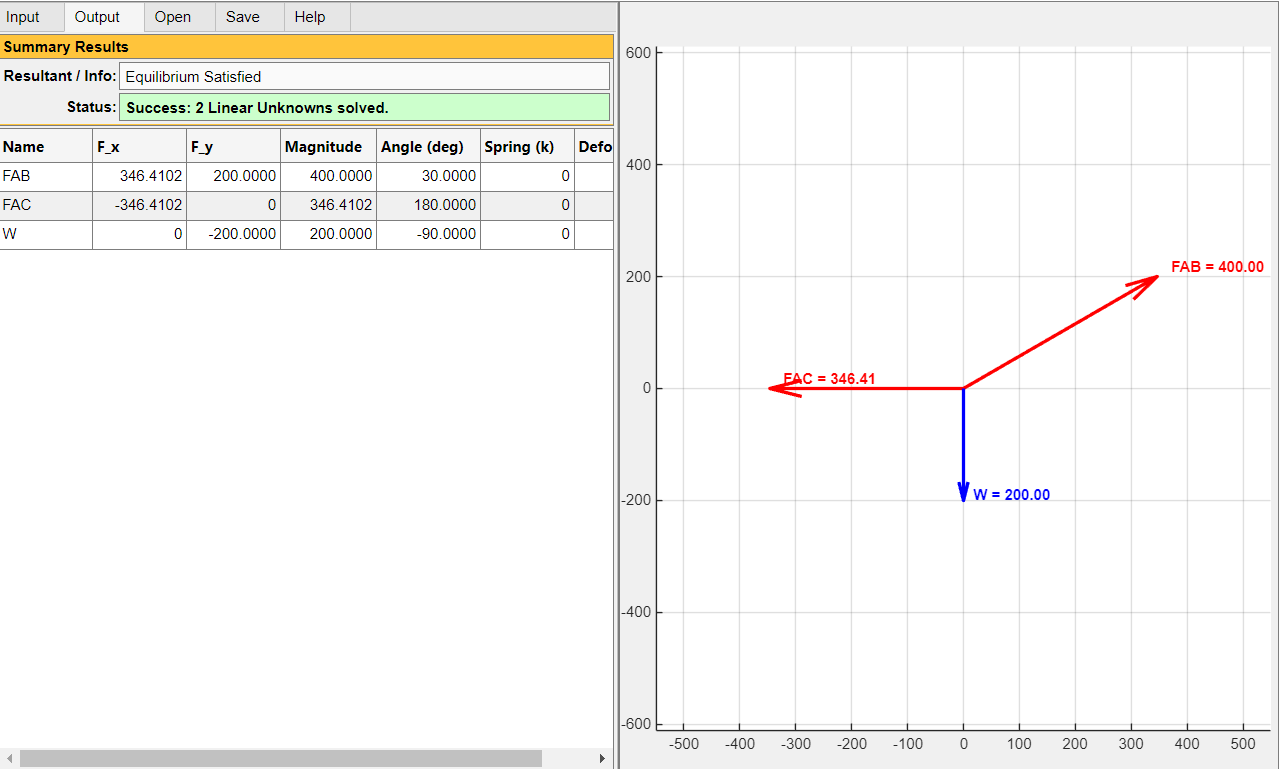Click the Angle (deg) column header
The image size is (1279, 769).
coord(428,146)
